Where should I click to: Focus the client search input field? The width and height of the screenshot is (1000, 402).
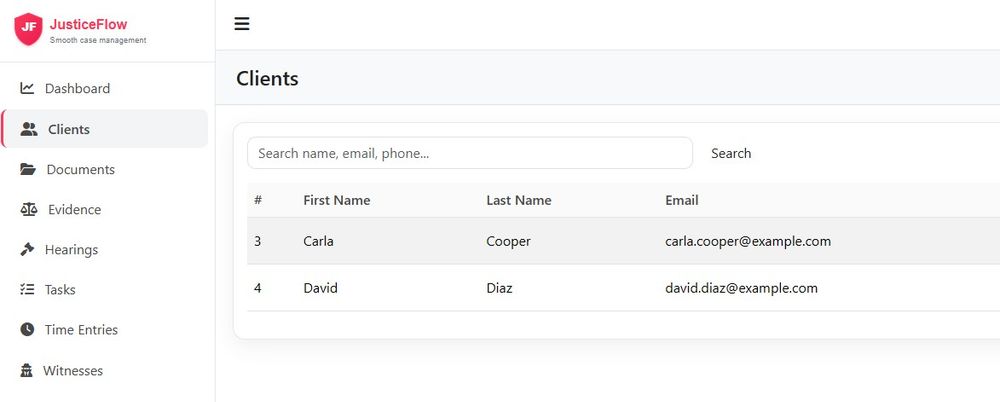tap(469, 153)
